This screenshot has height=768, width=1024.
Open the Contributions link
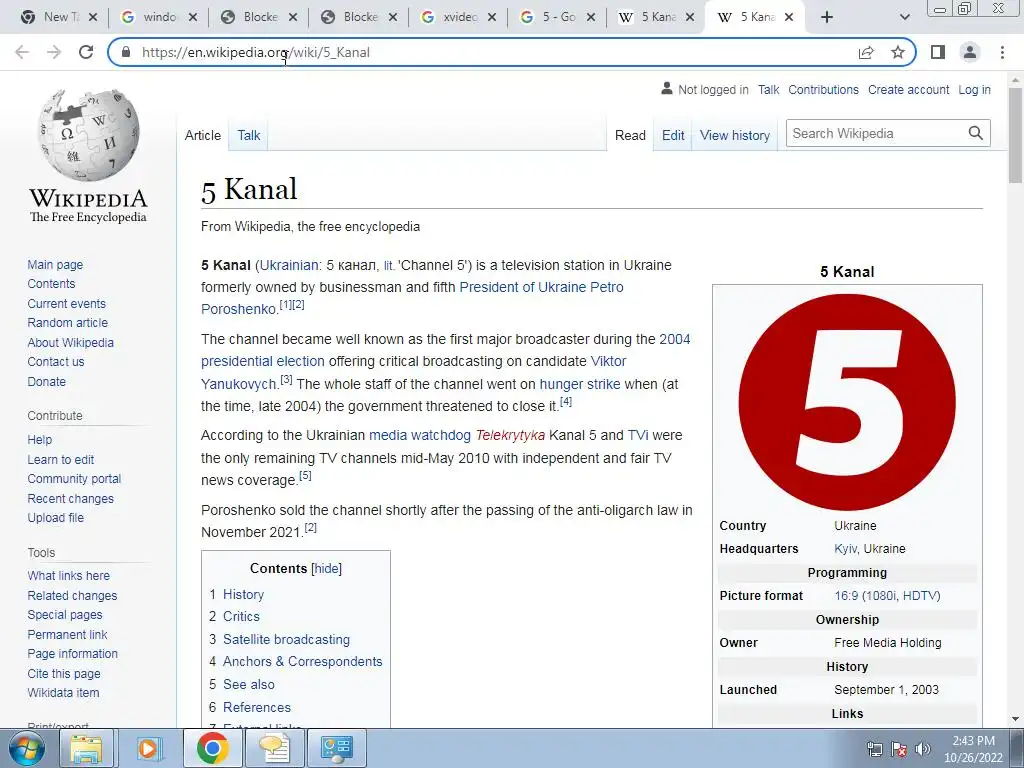pyautogui.click(x=823, y=89)
